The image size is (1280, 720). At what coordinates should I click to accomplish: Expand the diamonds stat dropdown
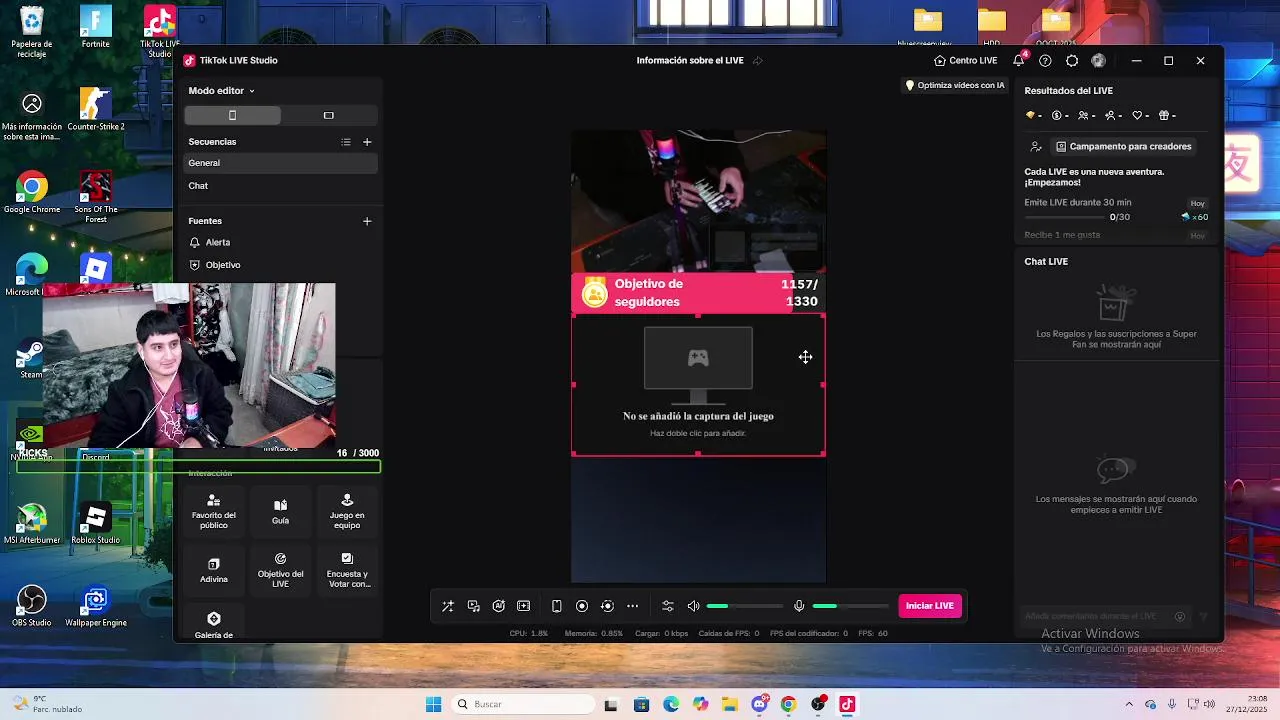point(1033,115)
